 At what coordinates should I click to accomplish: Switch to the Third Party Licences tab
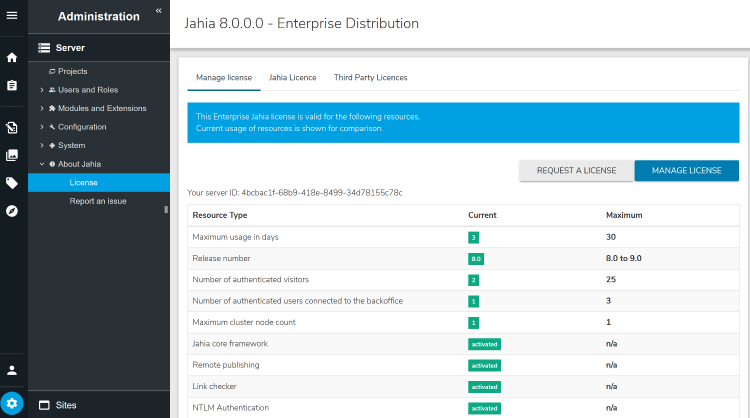[370, 77]
